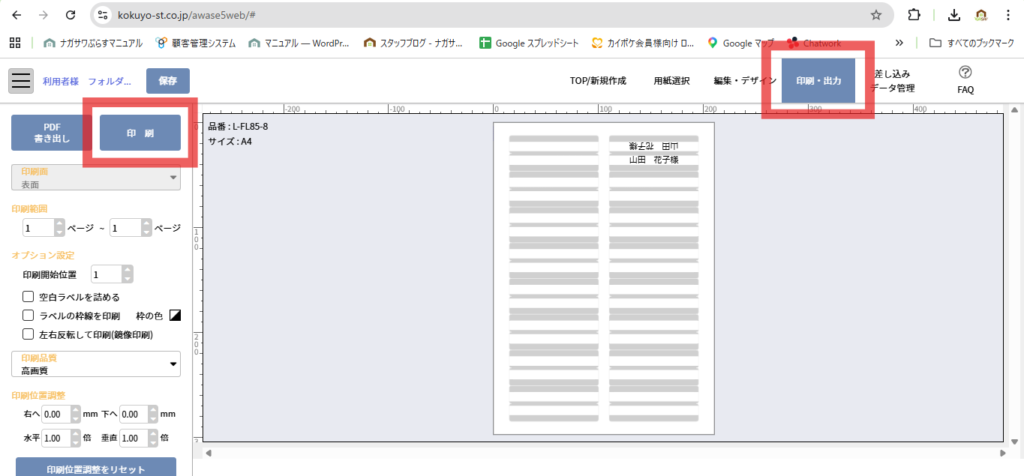
Task: Open the 印刷面 dropdown
Action: point(95,178)
